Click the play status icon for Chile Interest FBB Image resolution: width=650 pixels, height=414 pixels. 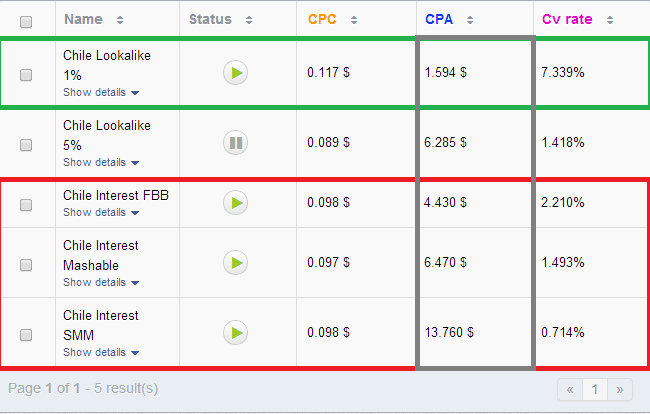click(x=235, y=203)
